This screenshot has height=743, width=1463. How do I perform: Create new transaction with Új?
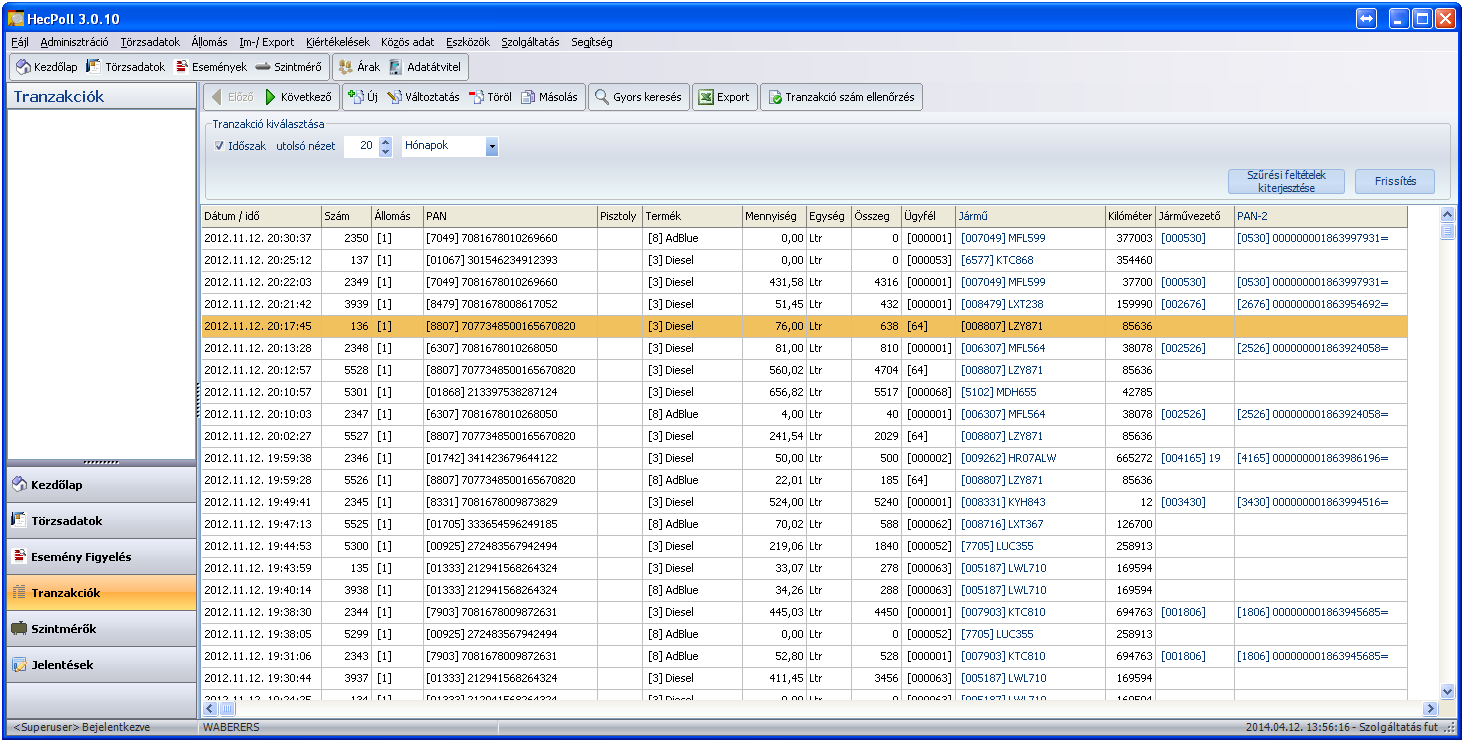[x=362, y=97]
